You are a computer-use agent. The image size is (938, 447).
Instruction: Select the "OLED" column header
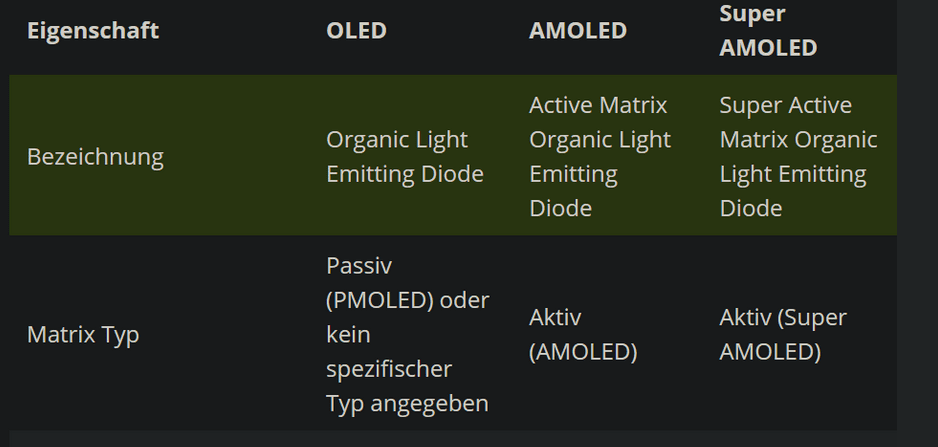(356, 31)
